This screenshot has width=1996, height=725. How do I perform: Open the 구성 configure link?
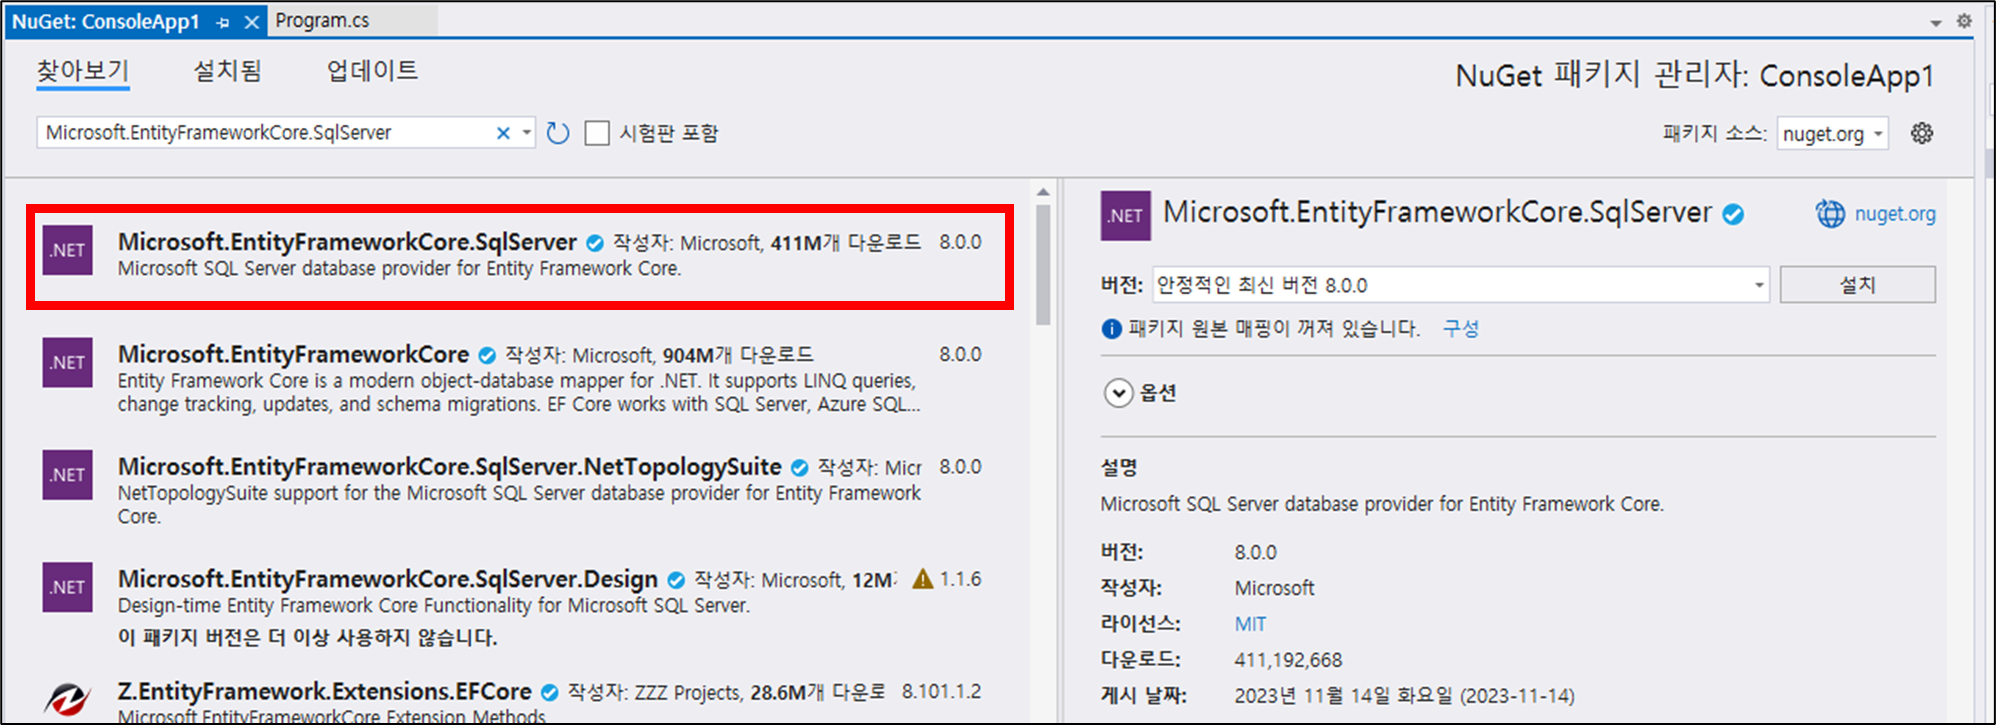[1461, 329]
